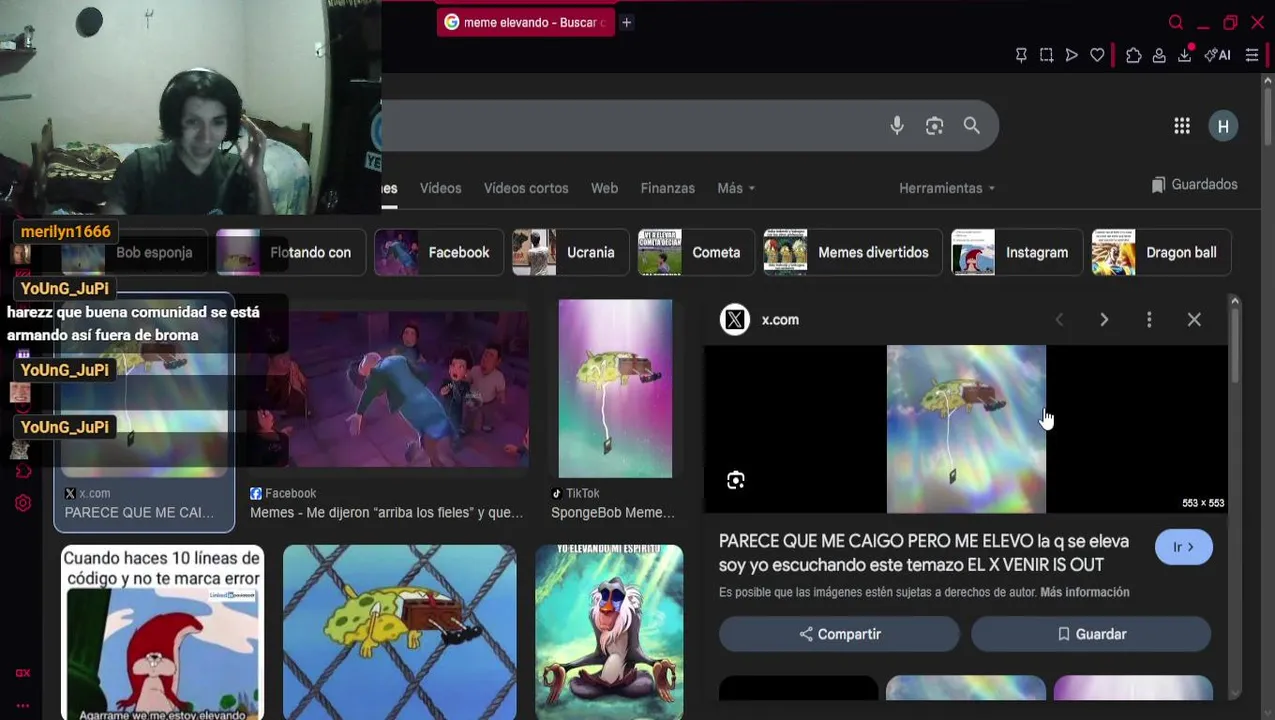
Task: Select the 'meme elevando' browser tab
Action: tap(526, 22)
